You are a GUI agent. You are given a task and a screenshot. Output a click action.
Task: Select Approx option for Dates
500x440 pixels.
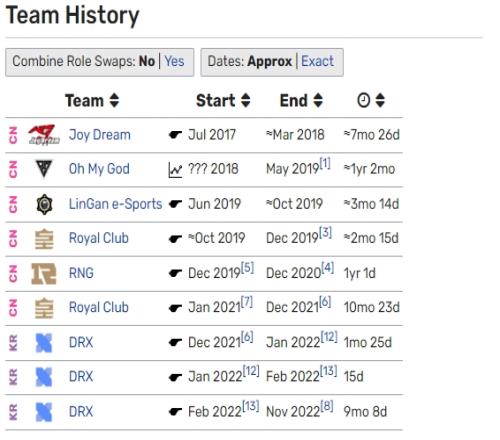click(x=270, y=61)
